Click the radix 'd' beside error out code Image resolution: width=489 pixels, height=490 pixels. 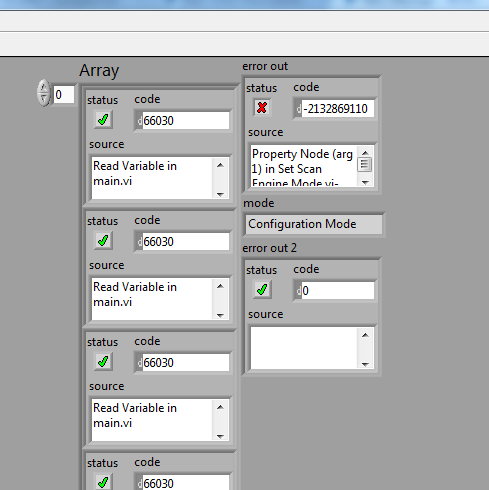[299, 109]
